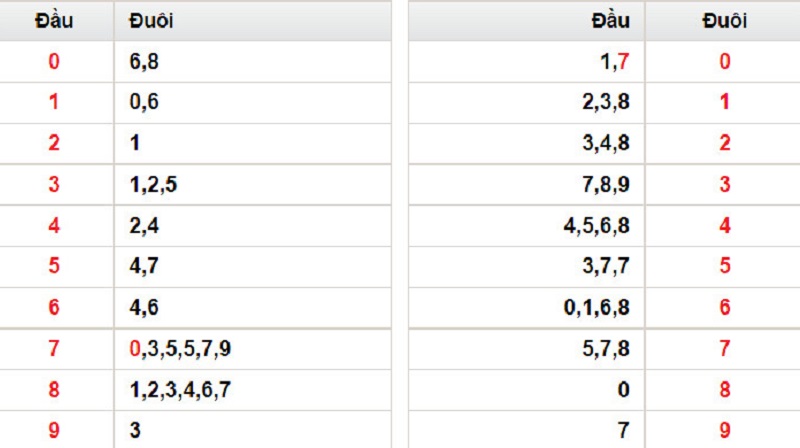Image resolution: width=800 pixels, height=448 pixels.
Task: Click the left table's Đầu header
Action: [x=53, y=20]
